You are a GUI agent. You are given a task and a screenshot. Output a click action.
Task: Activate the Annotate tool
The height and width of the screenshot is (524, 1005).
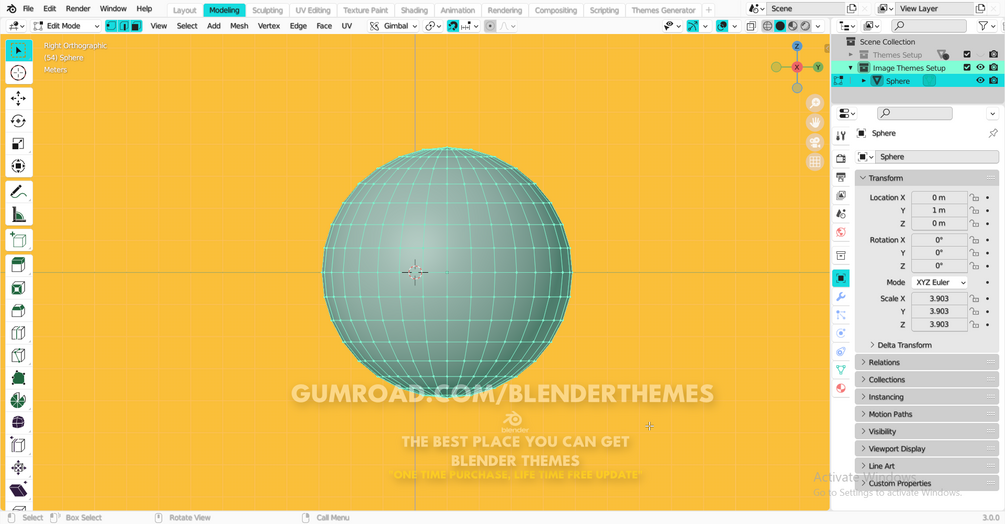point(19,192)
